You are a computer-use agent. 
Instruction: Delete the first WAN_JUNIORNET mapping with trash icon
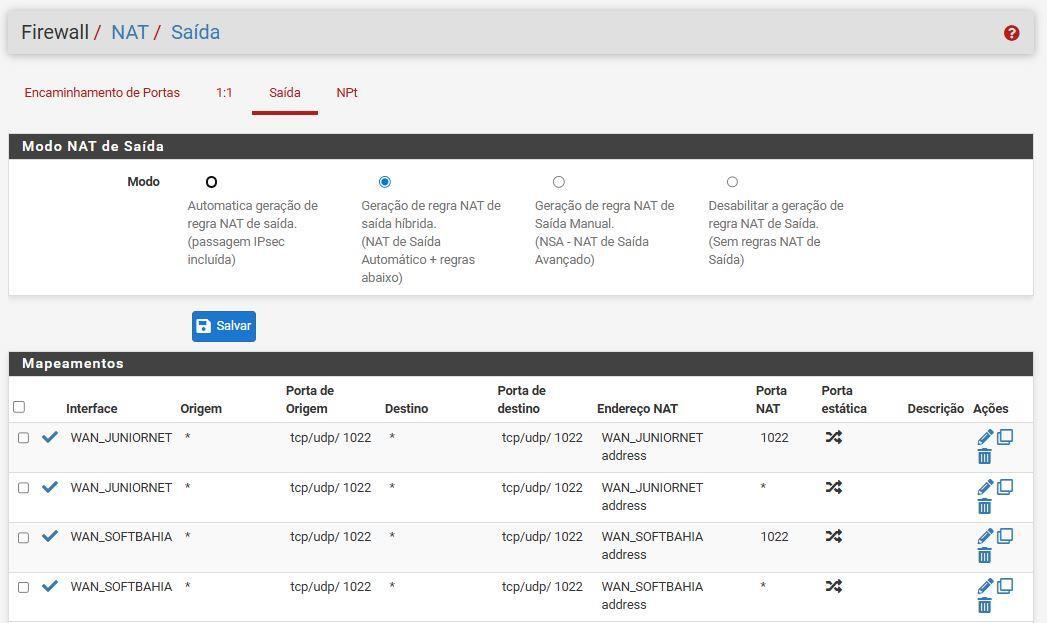pyautogui.click(x=984, y=457)
